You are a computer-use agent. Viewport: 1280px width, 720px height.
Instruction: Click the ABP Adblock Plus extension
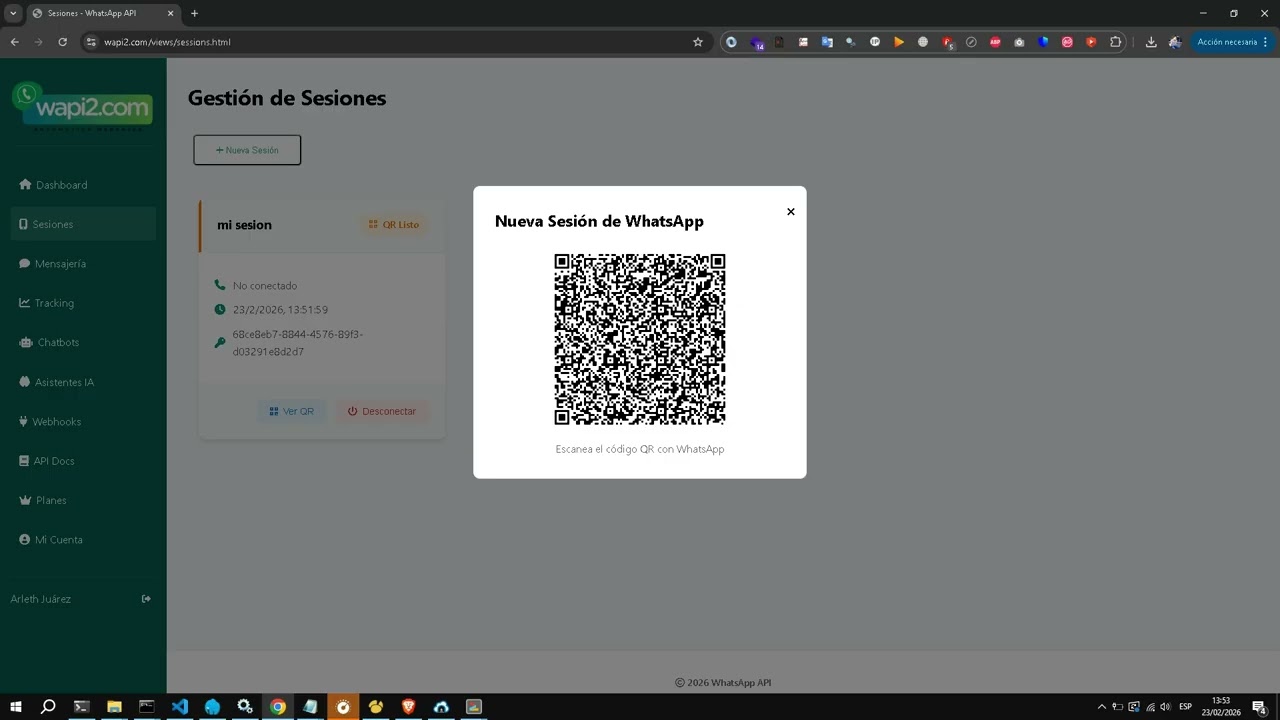tap(995, 42)
